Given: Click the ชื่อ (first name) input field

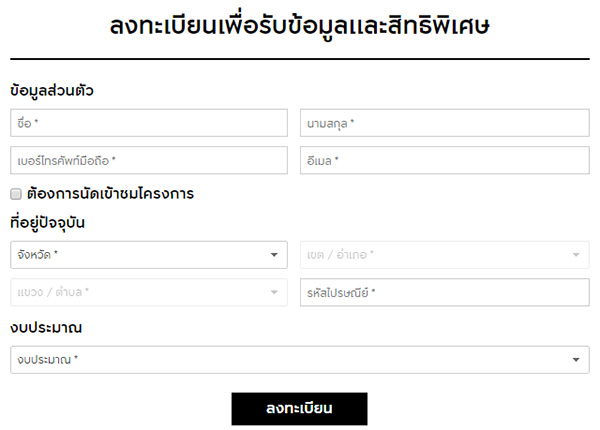Looking at the screenshot, I should tap(148, 123).
